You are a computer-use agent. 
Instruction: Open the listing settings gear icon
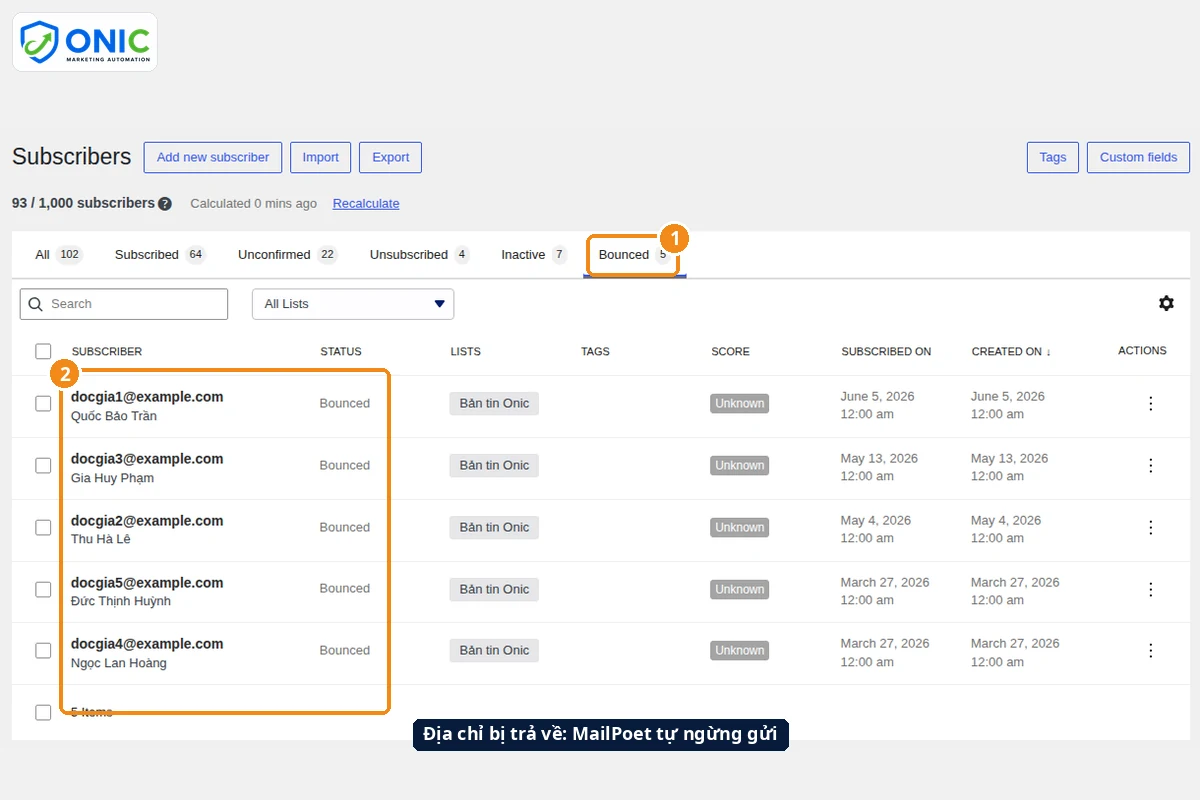pos(1166,303)
